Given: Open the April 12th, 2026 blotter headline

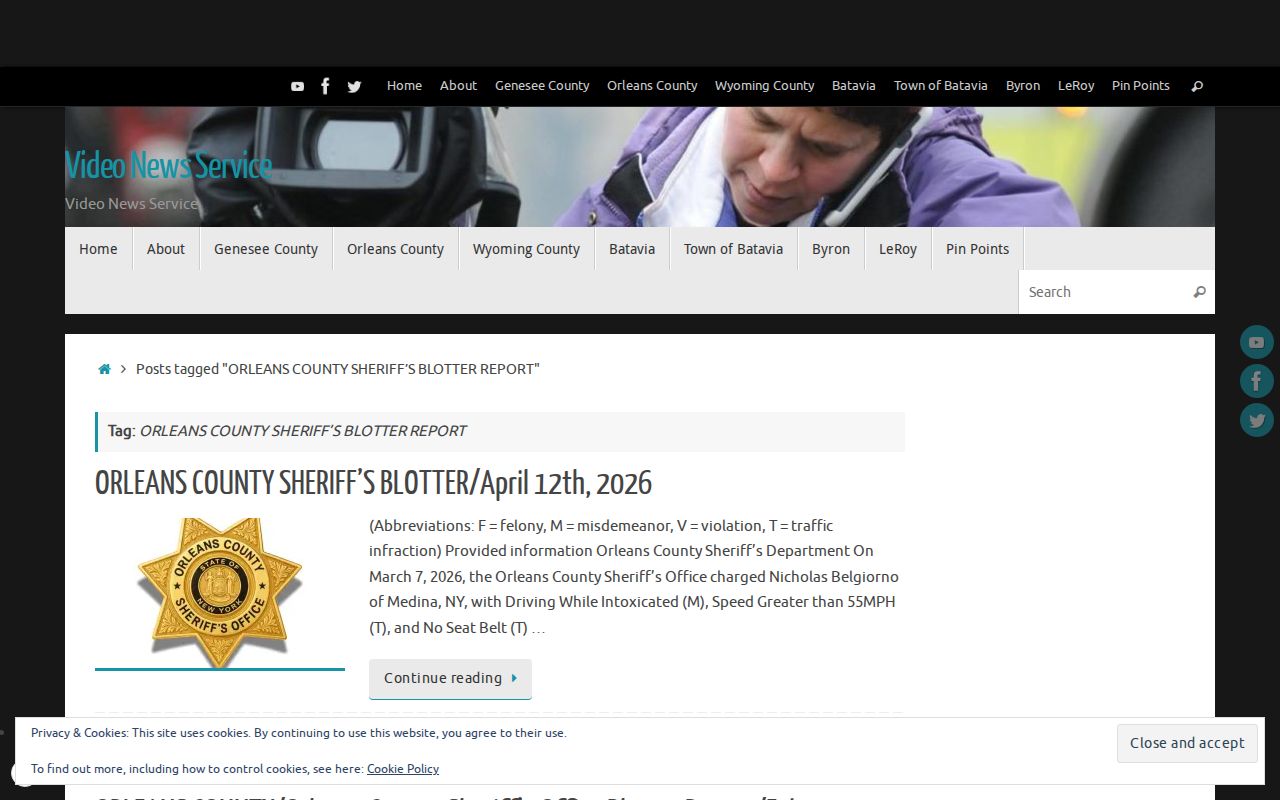Looking at the screenshot, I should (373, 484).
